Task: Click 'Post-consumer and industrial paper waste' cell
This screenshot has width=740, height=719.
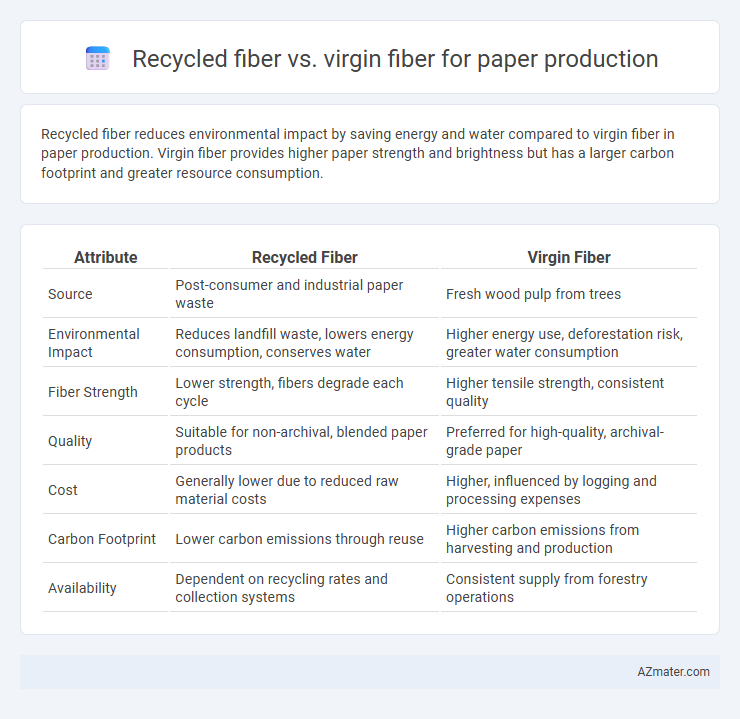Action: tap(304, 294)
